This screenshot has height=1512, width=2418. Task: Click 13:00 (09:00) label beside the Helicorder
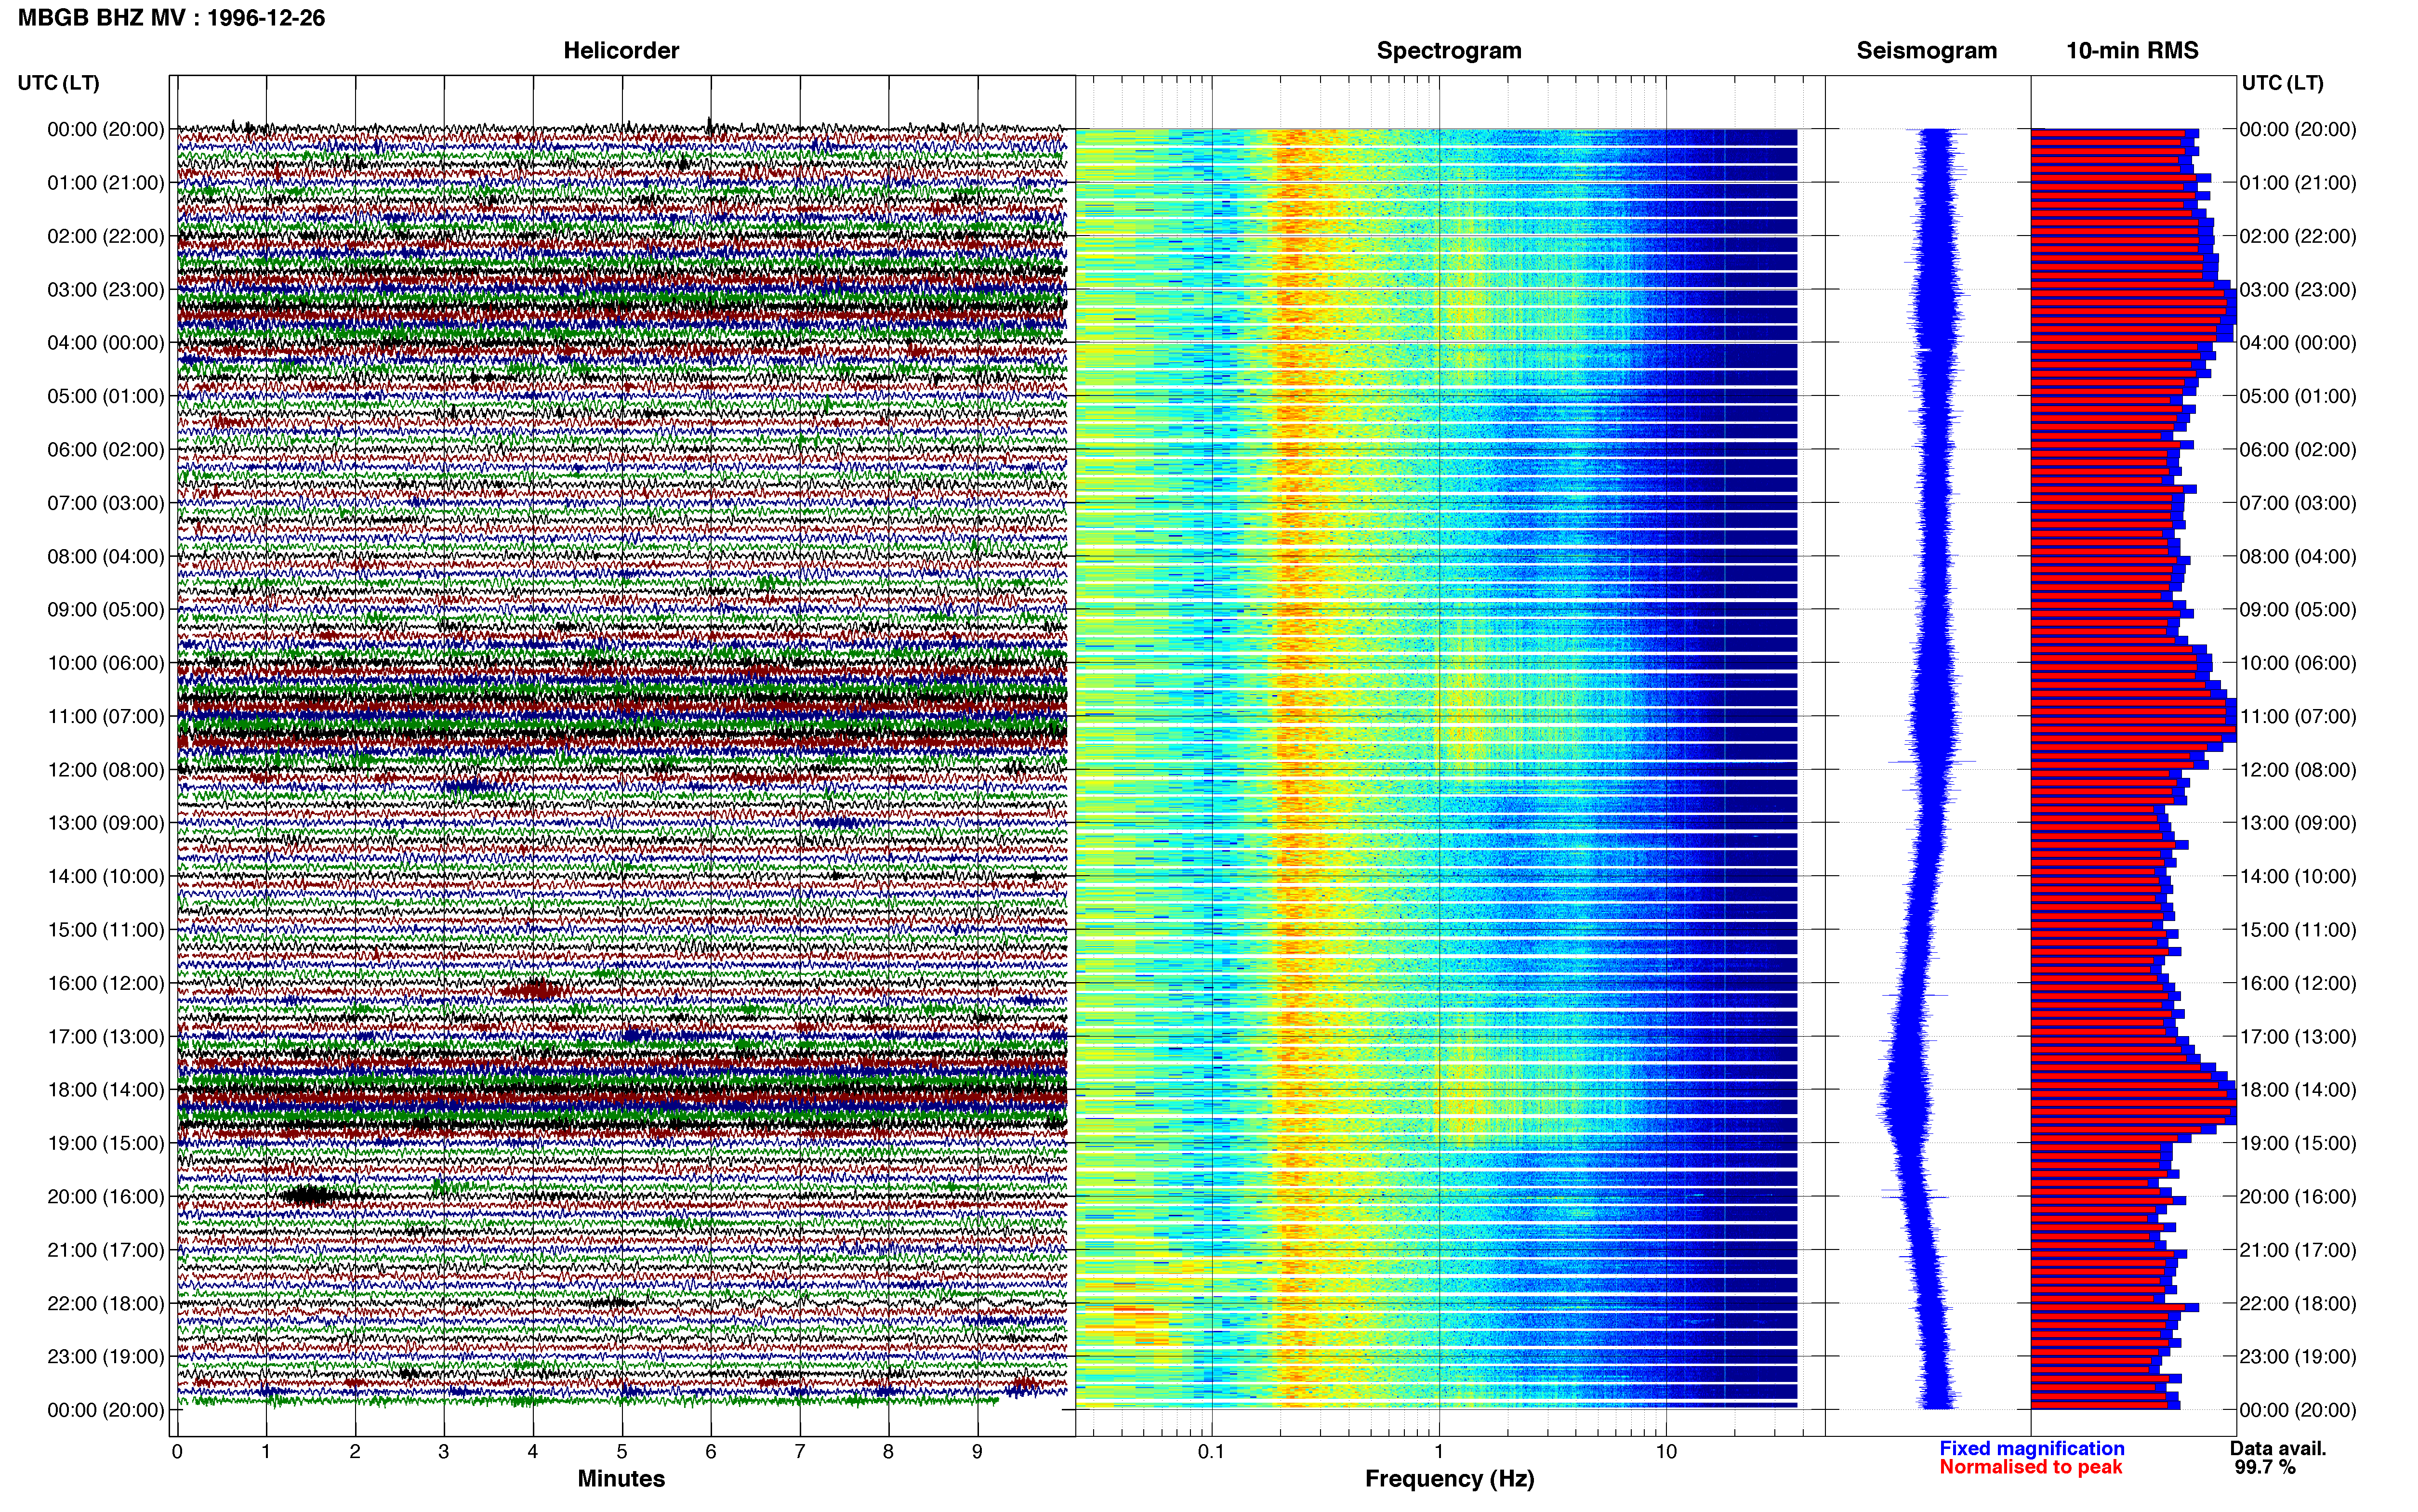click(x=106, y=823)
